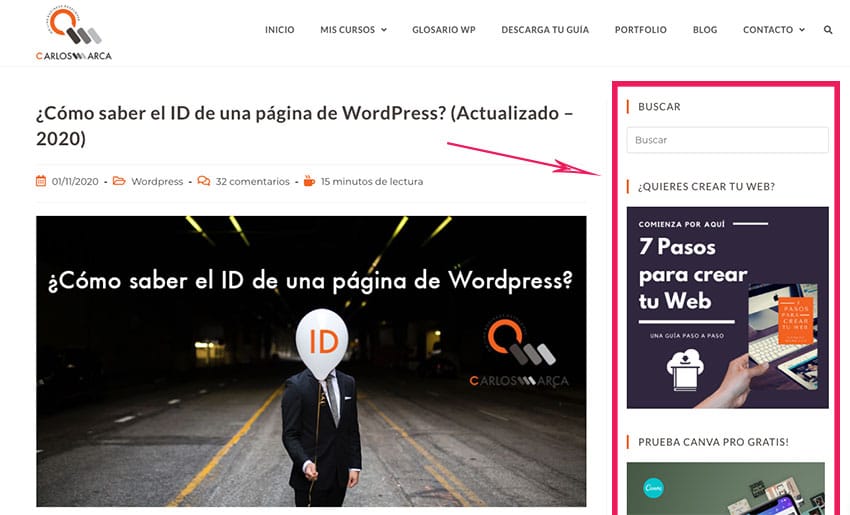Expand the Mis Cursos dropdown arrow
This screenshot has height=515, width=850.
pyautogui.click(x=384, y=30)
